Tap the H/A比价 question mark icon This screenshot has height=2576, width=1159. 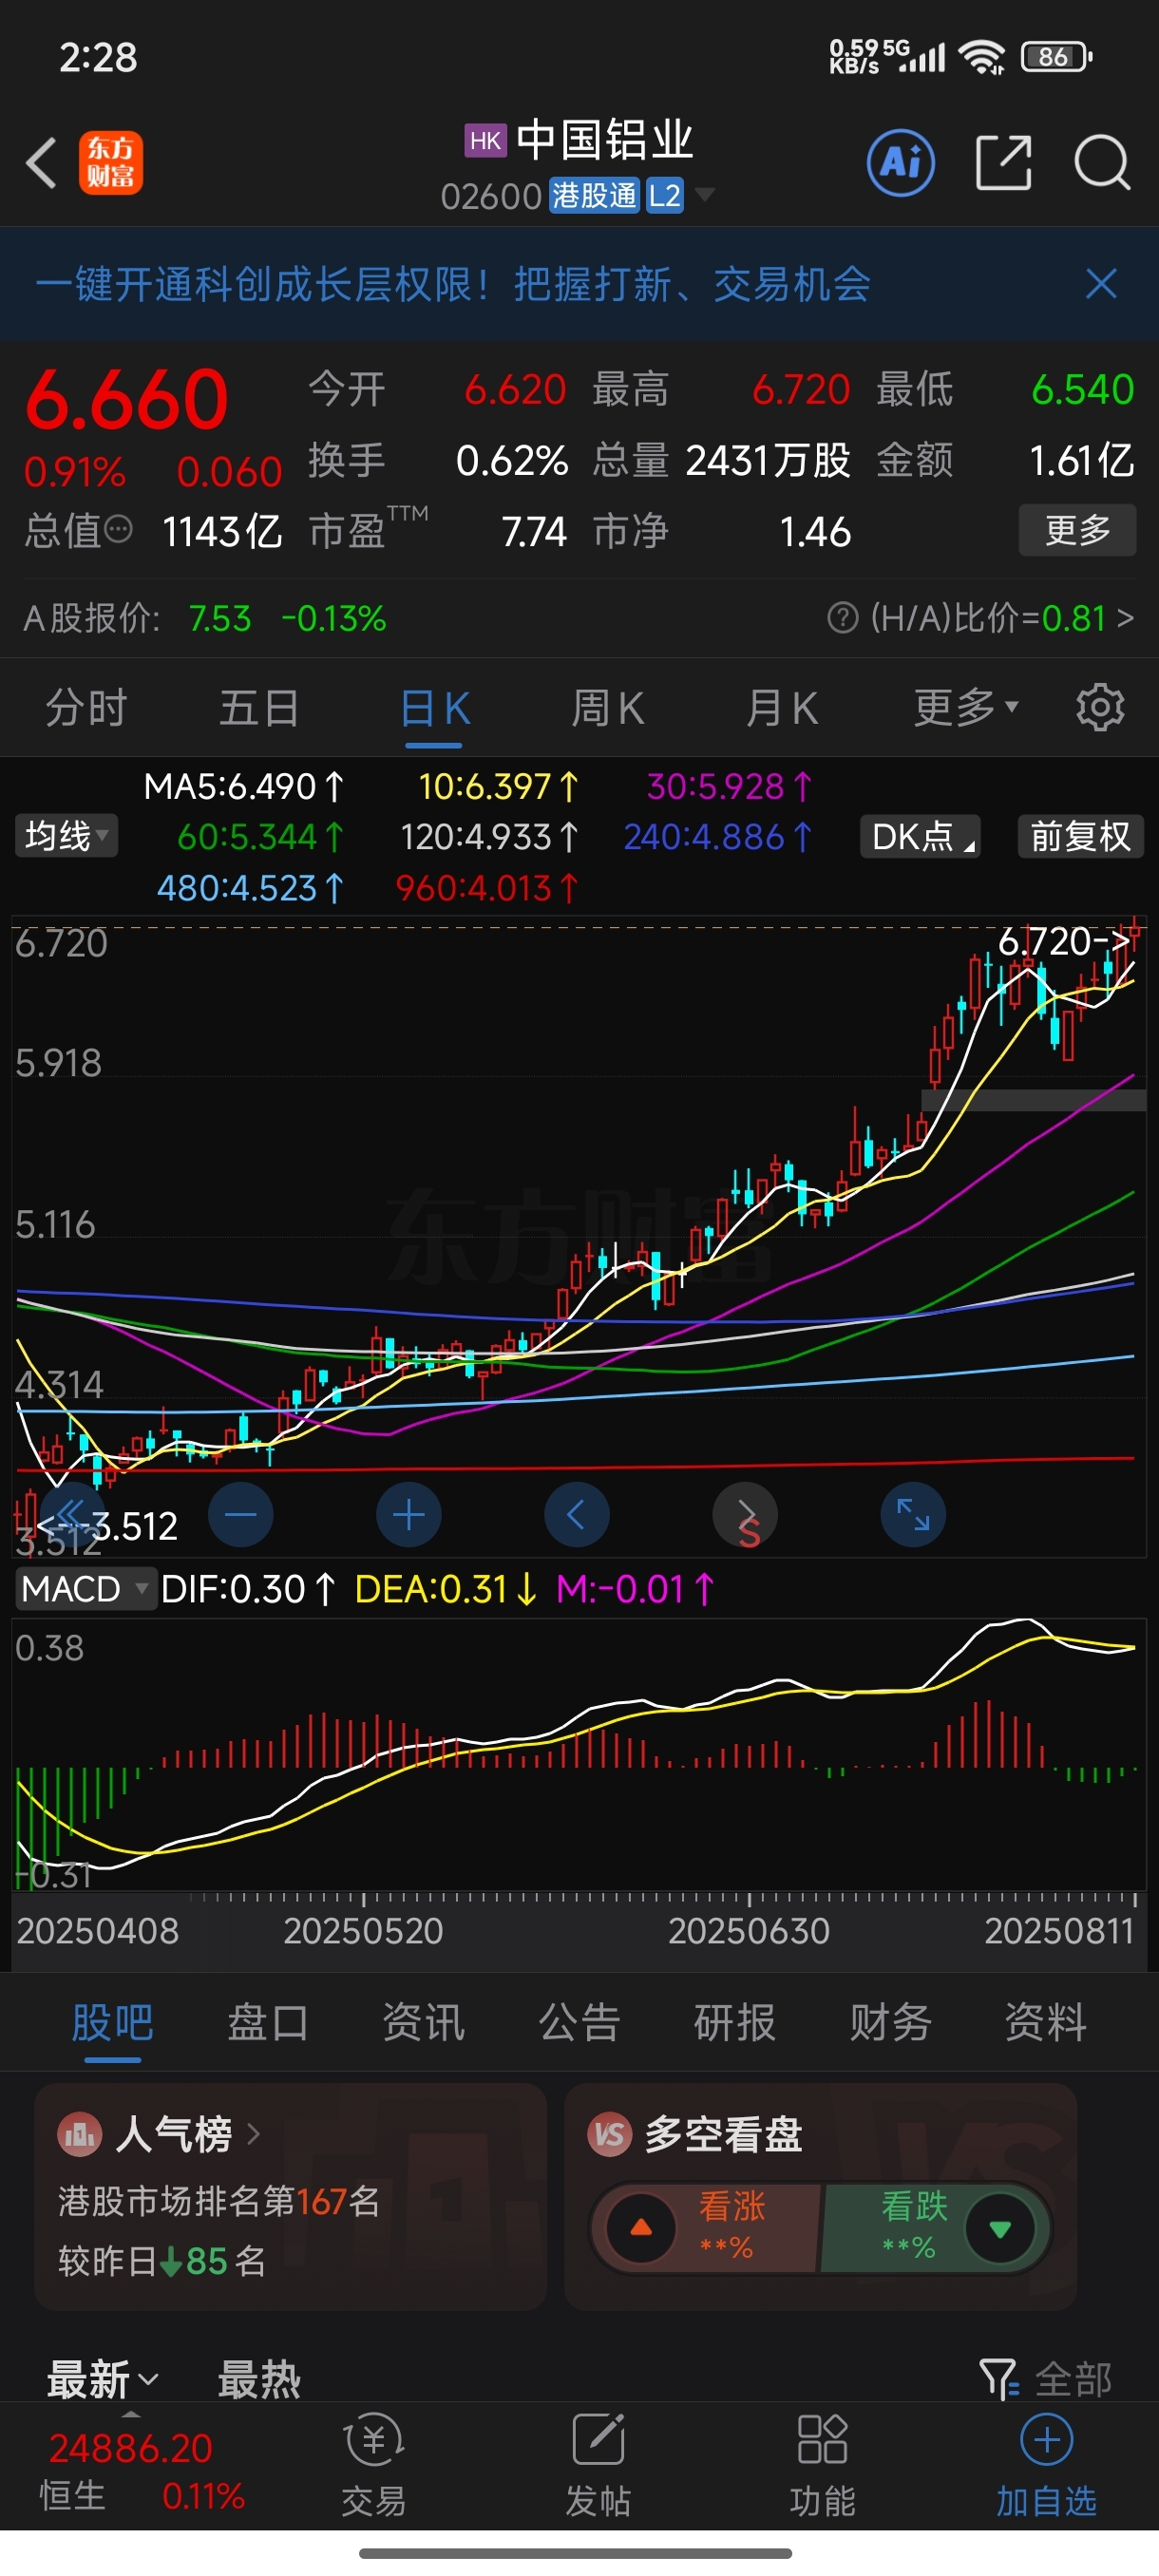click(843, 618)
